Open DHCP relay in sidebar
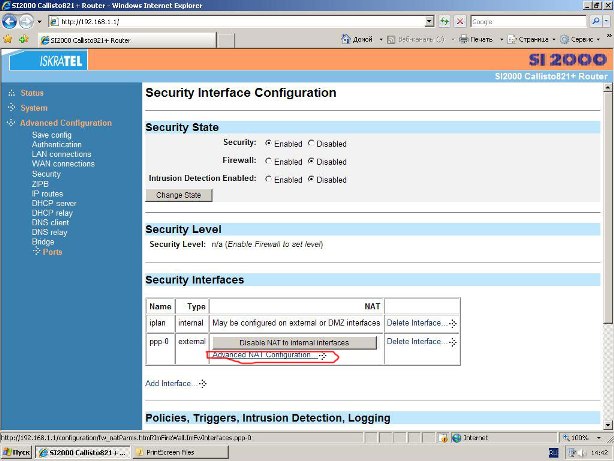The height and width of the screenshot is (461, 614). (x=52, y=213)
